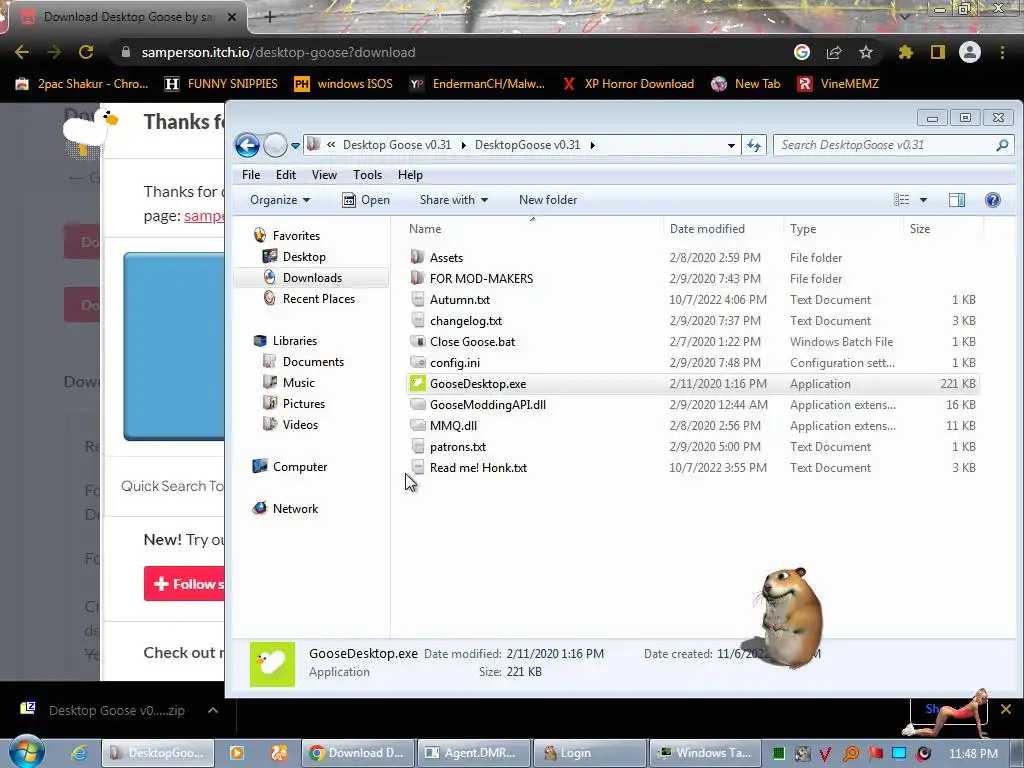Image resolution: width=1024 pixels, height=768 pixels.
Task: Open the Edit menu in Explorer
Action: coord(285,174)
